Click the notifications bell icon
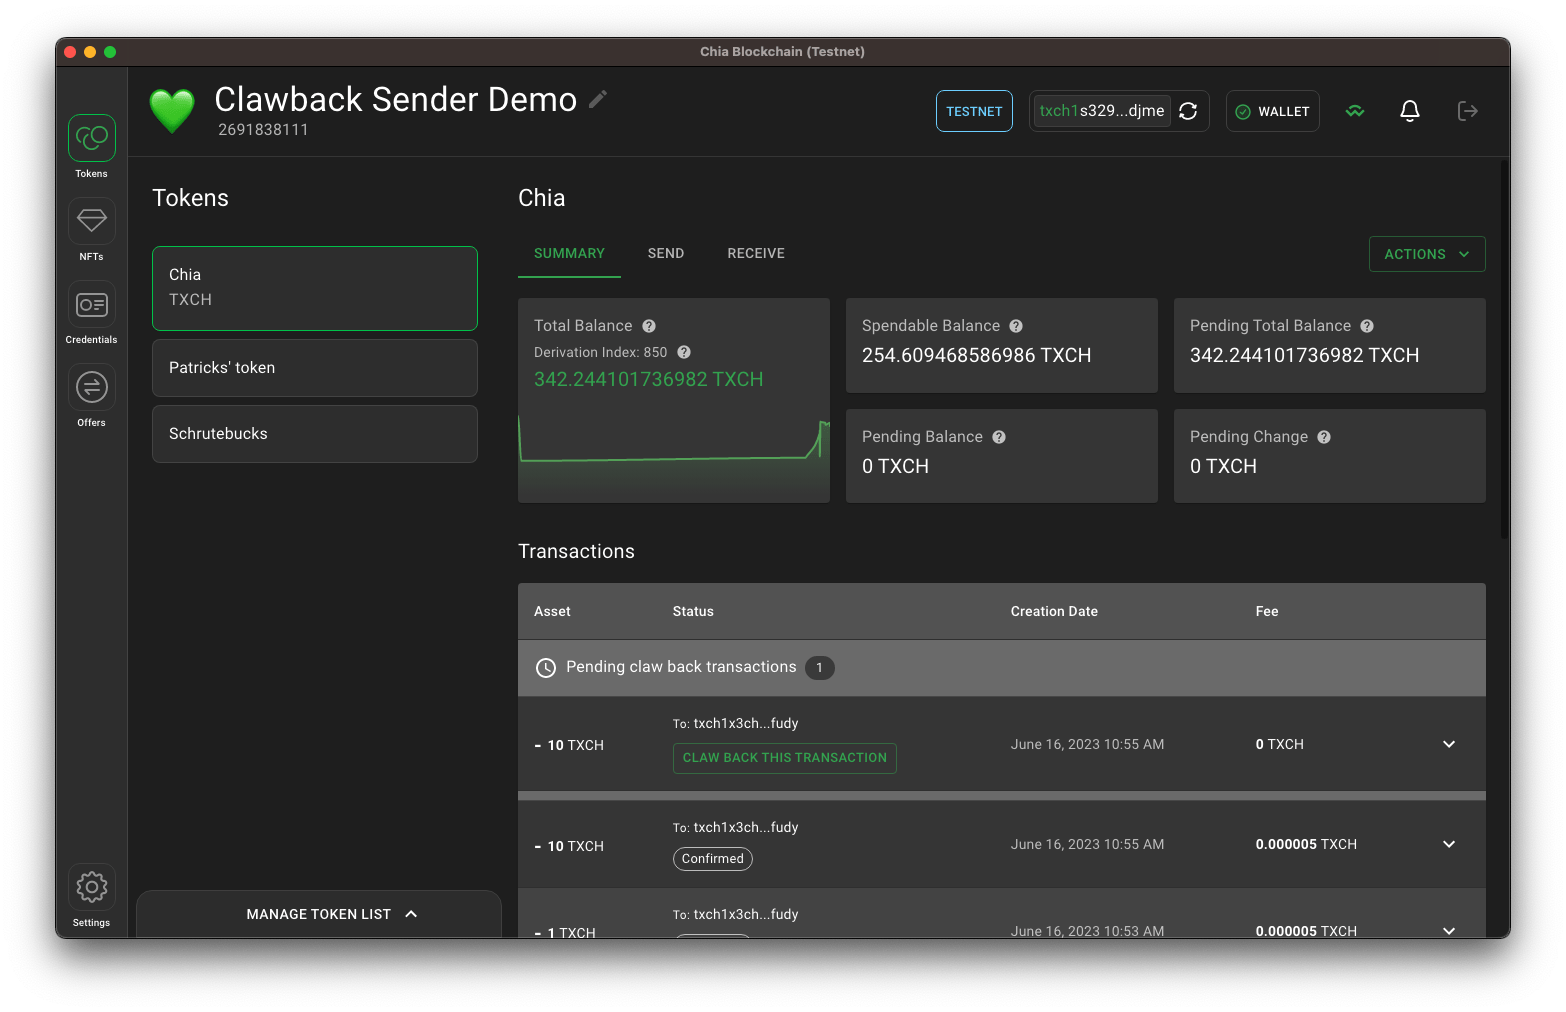This screenshot has height=1012, width=1566. pyautogui.click(x=1410, y=111)
